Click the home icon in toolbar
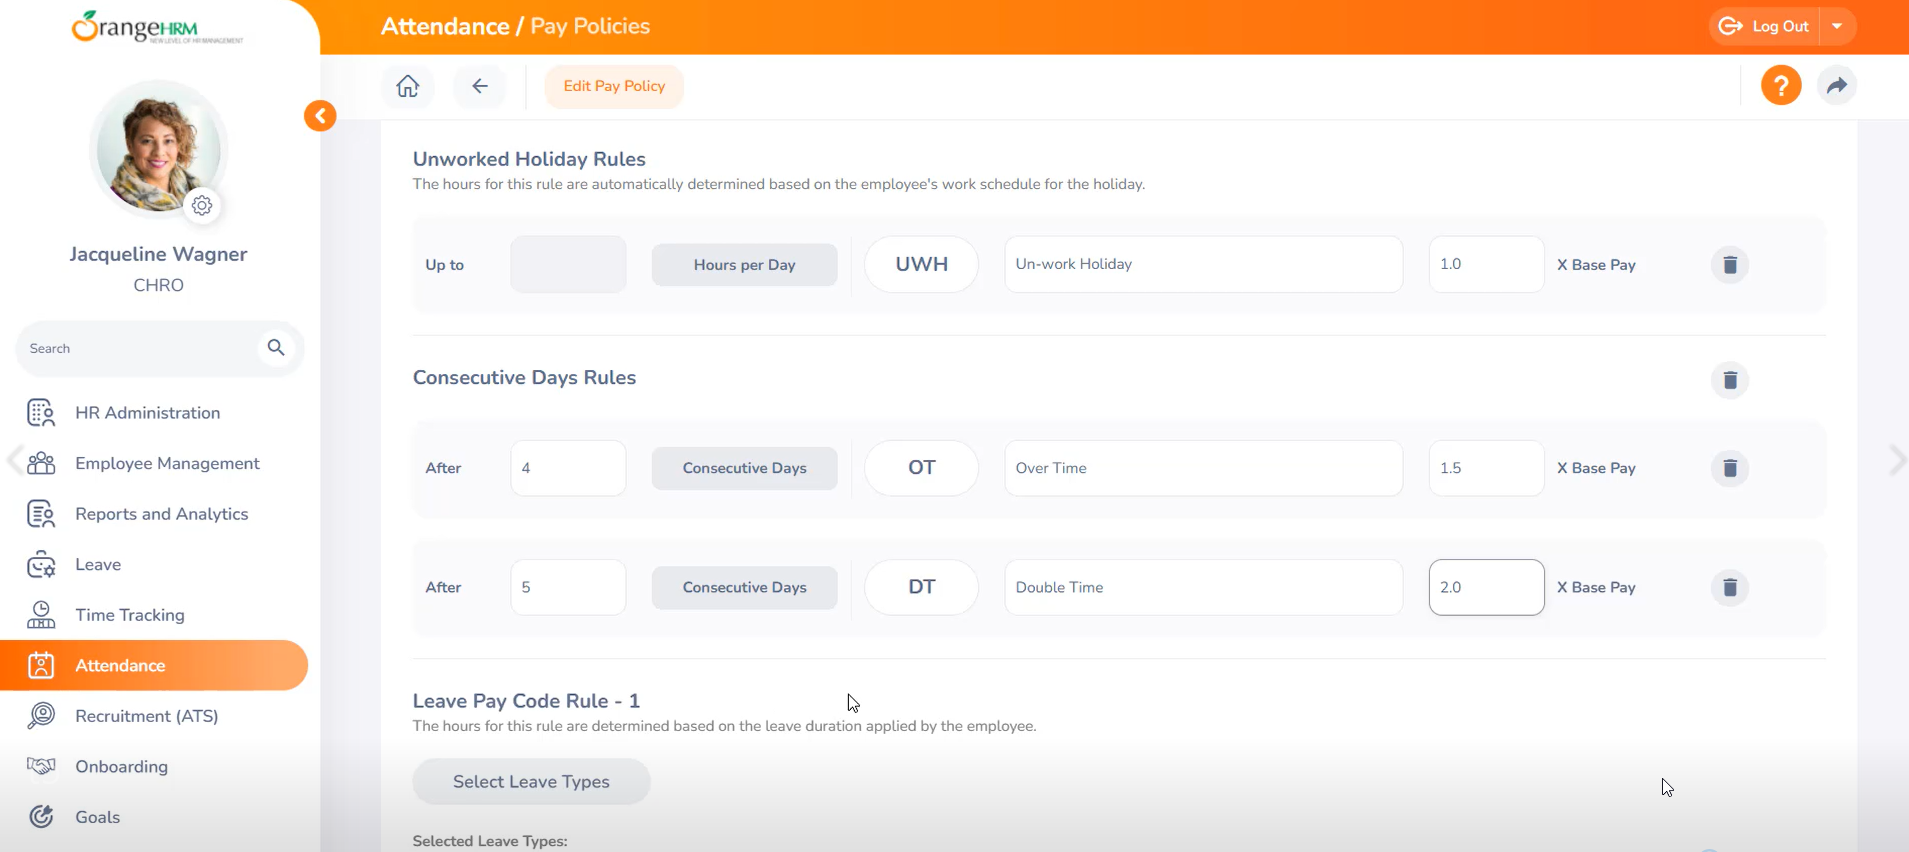 (408, 86)
